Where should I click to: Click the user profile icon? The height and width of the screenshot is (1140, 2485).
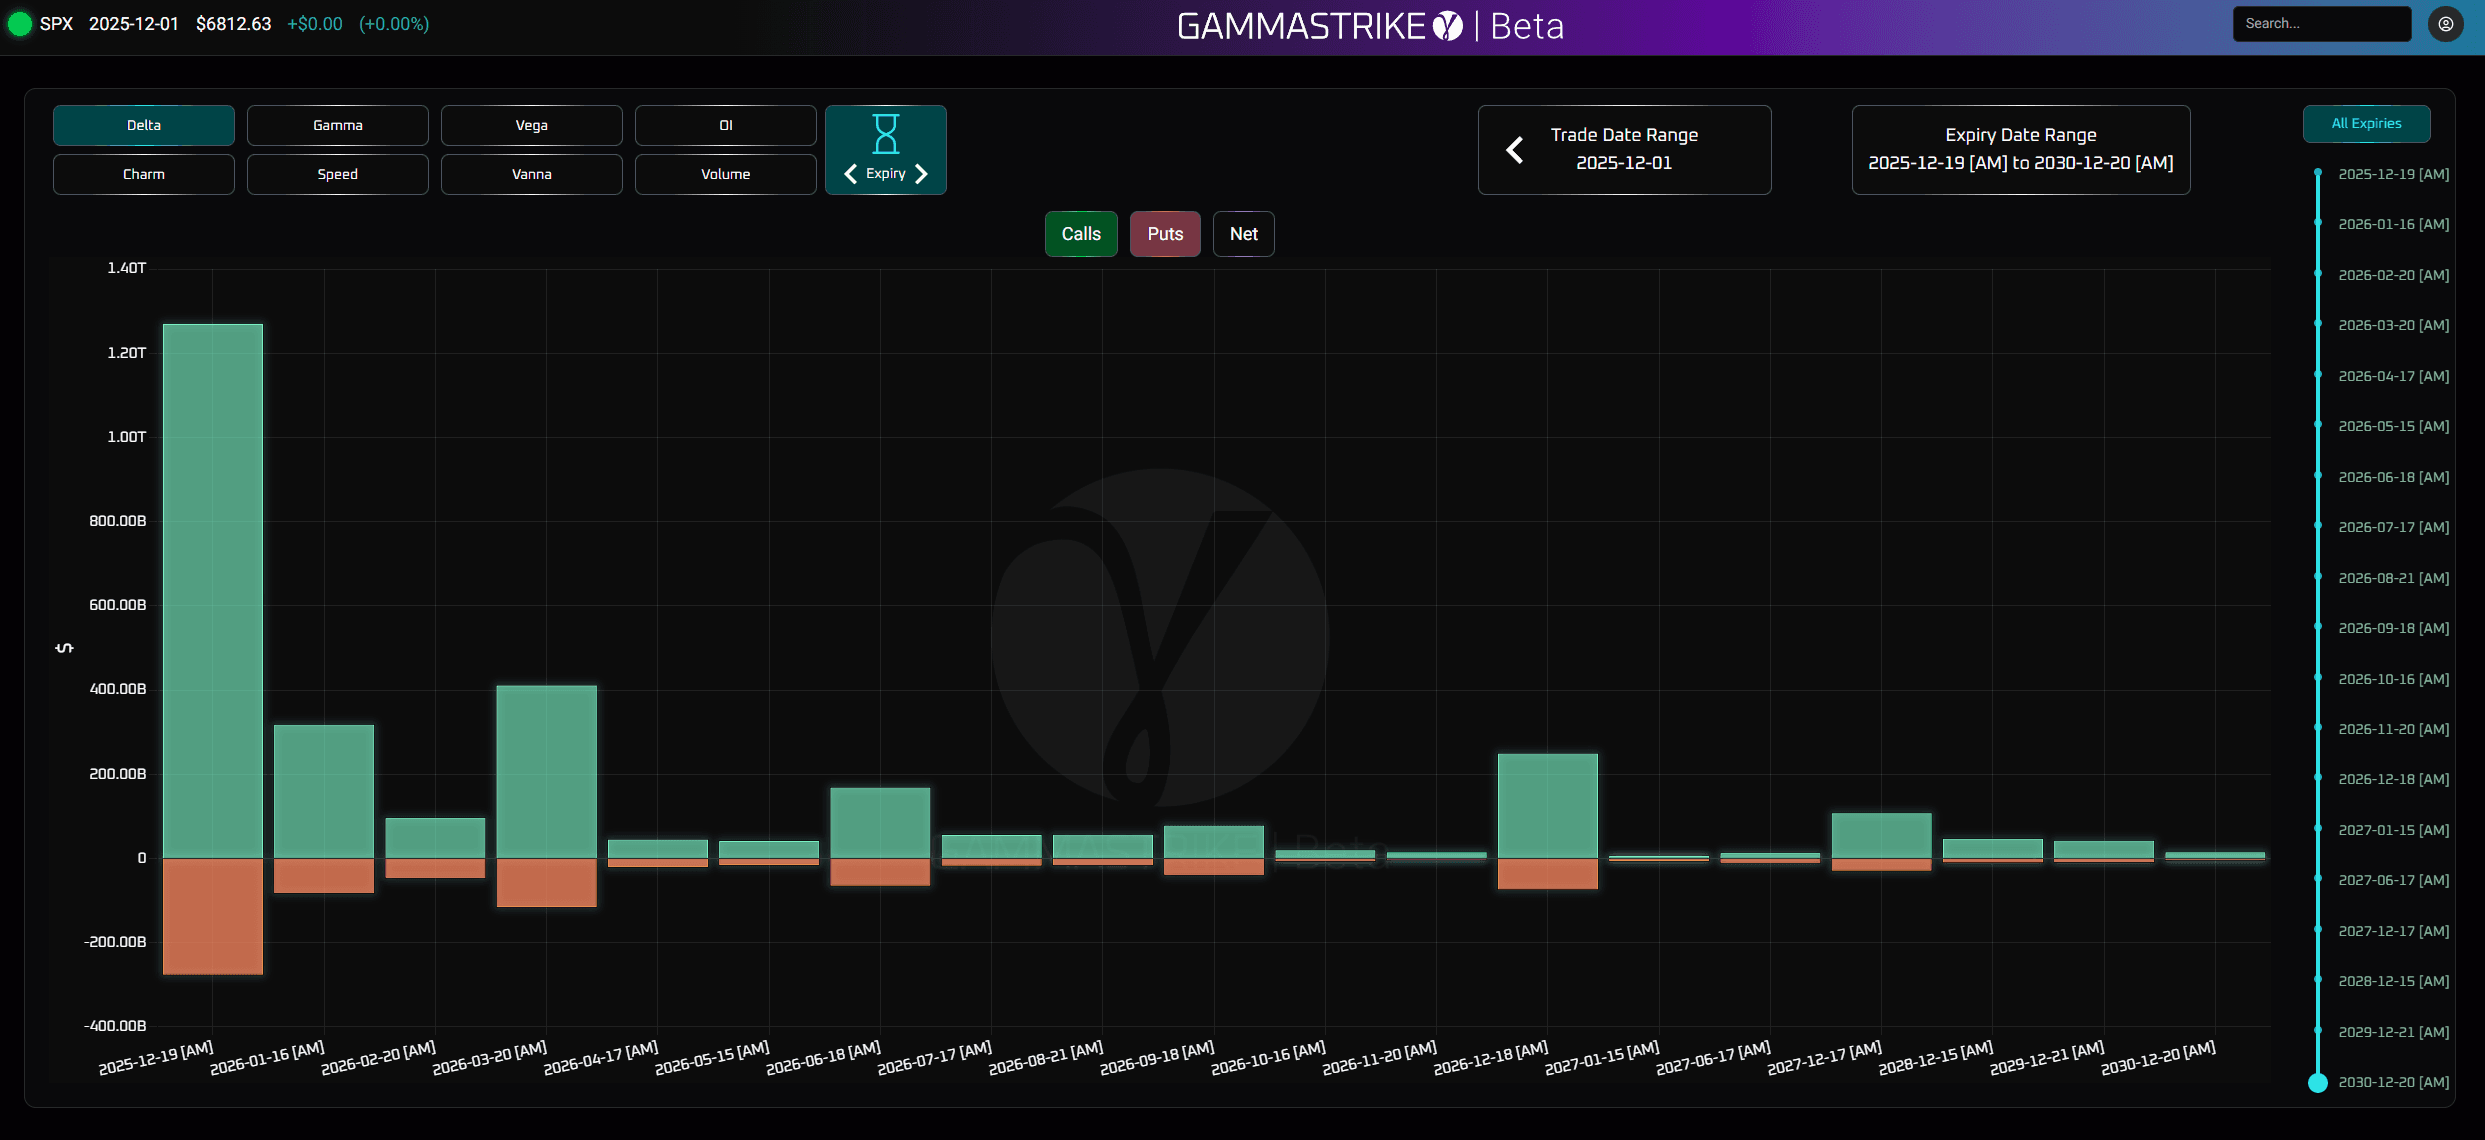point(2445,24)
